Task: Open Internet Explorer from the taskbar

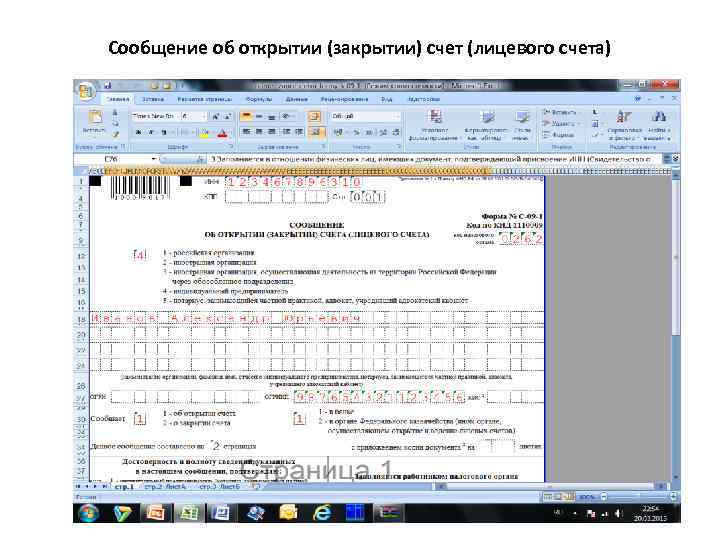Action: click(321, 513)
